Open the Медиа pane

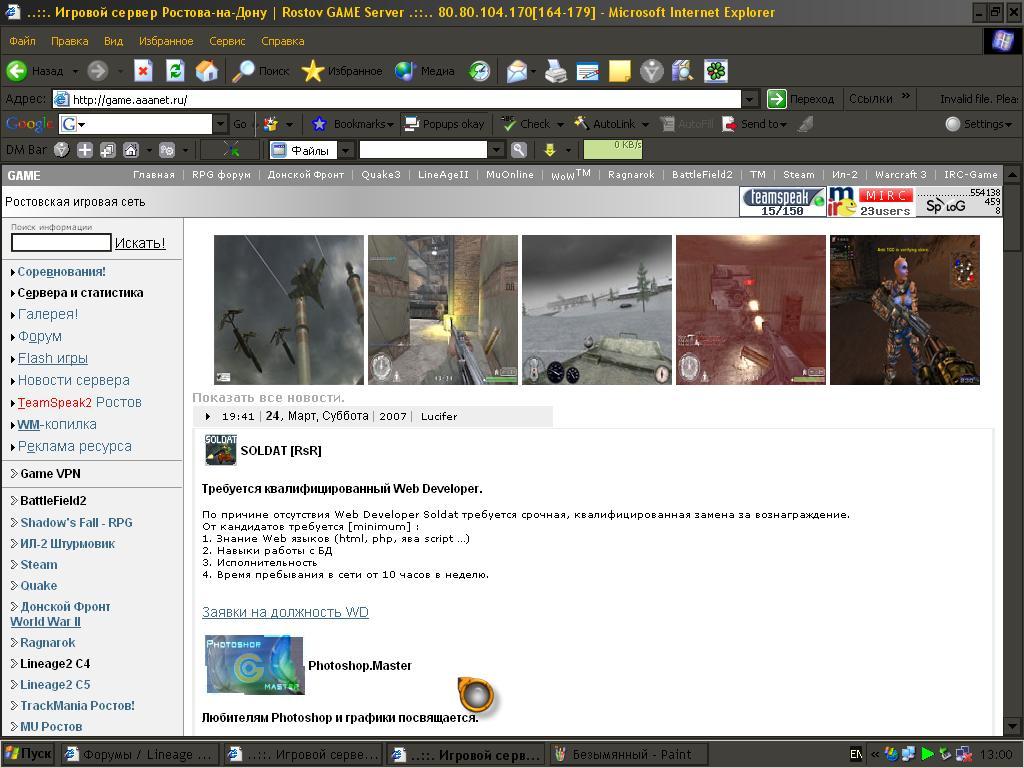[424, 71]
